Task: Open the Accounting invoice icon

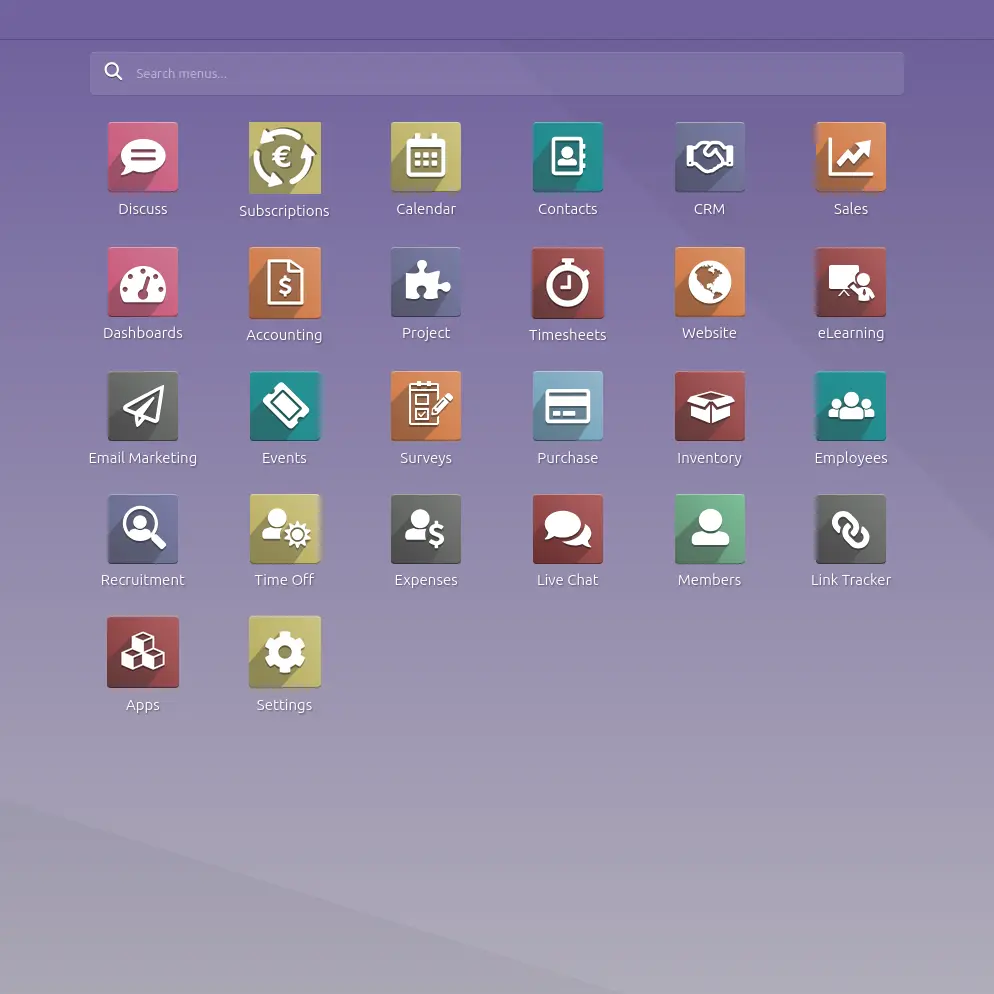Action: point(285,283)
